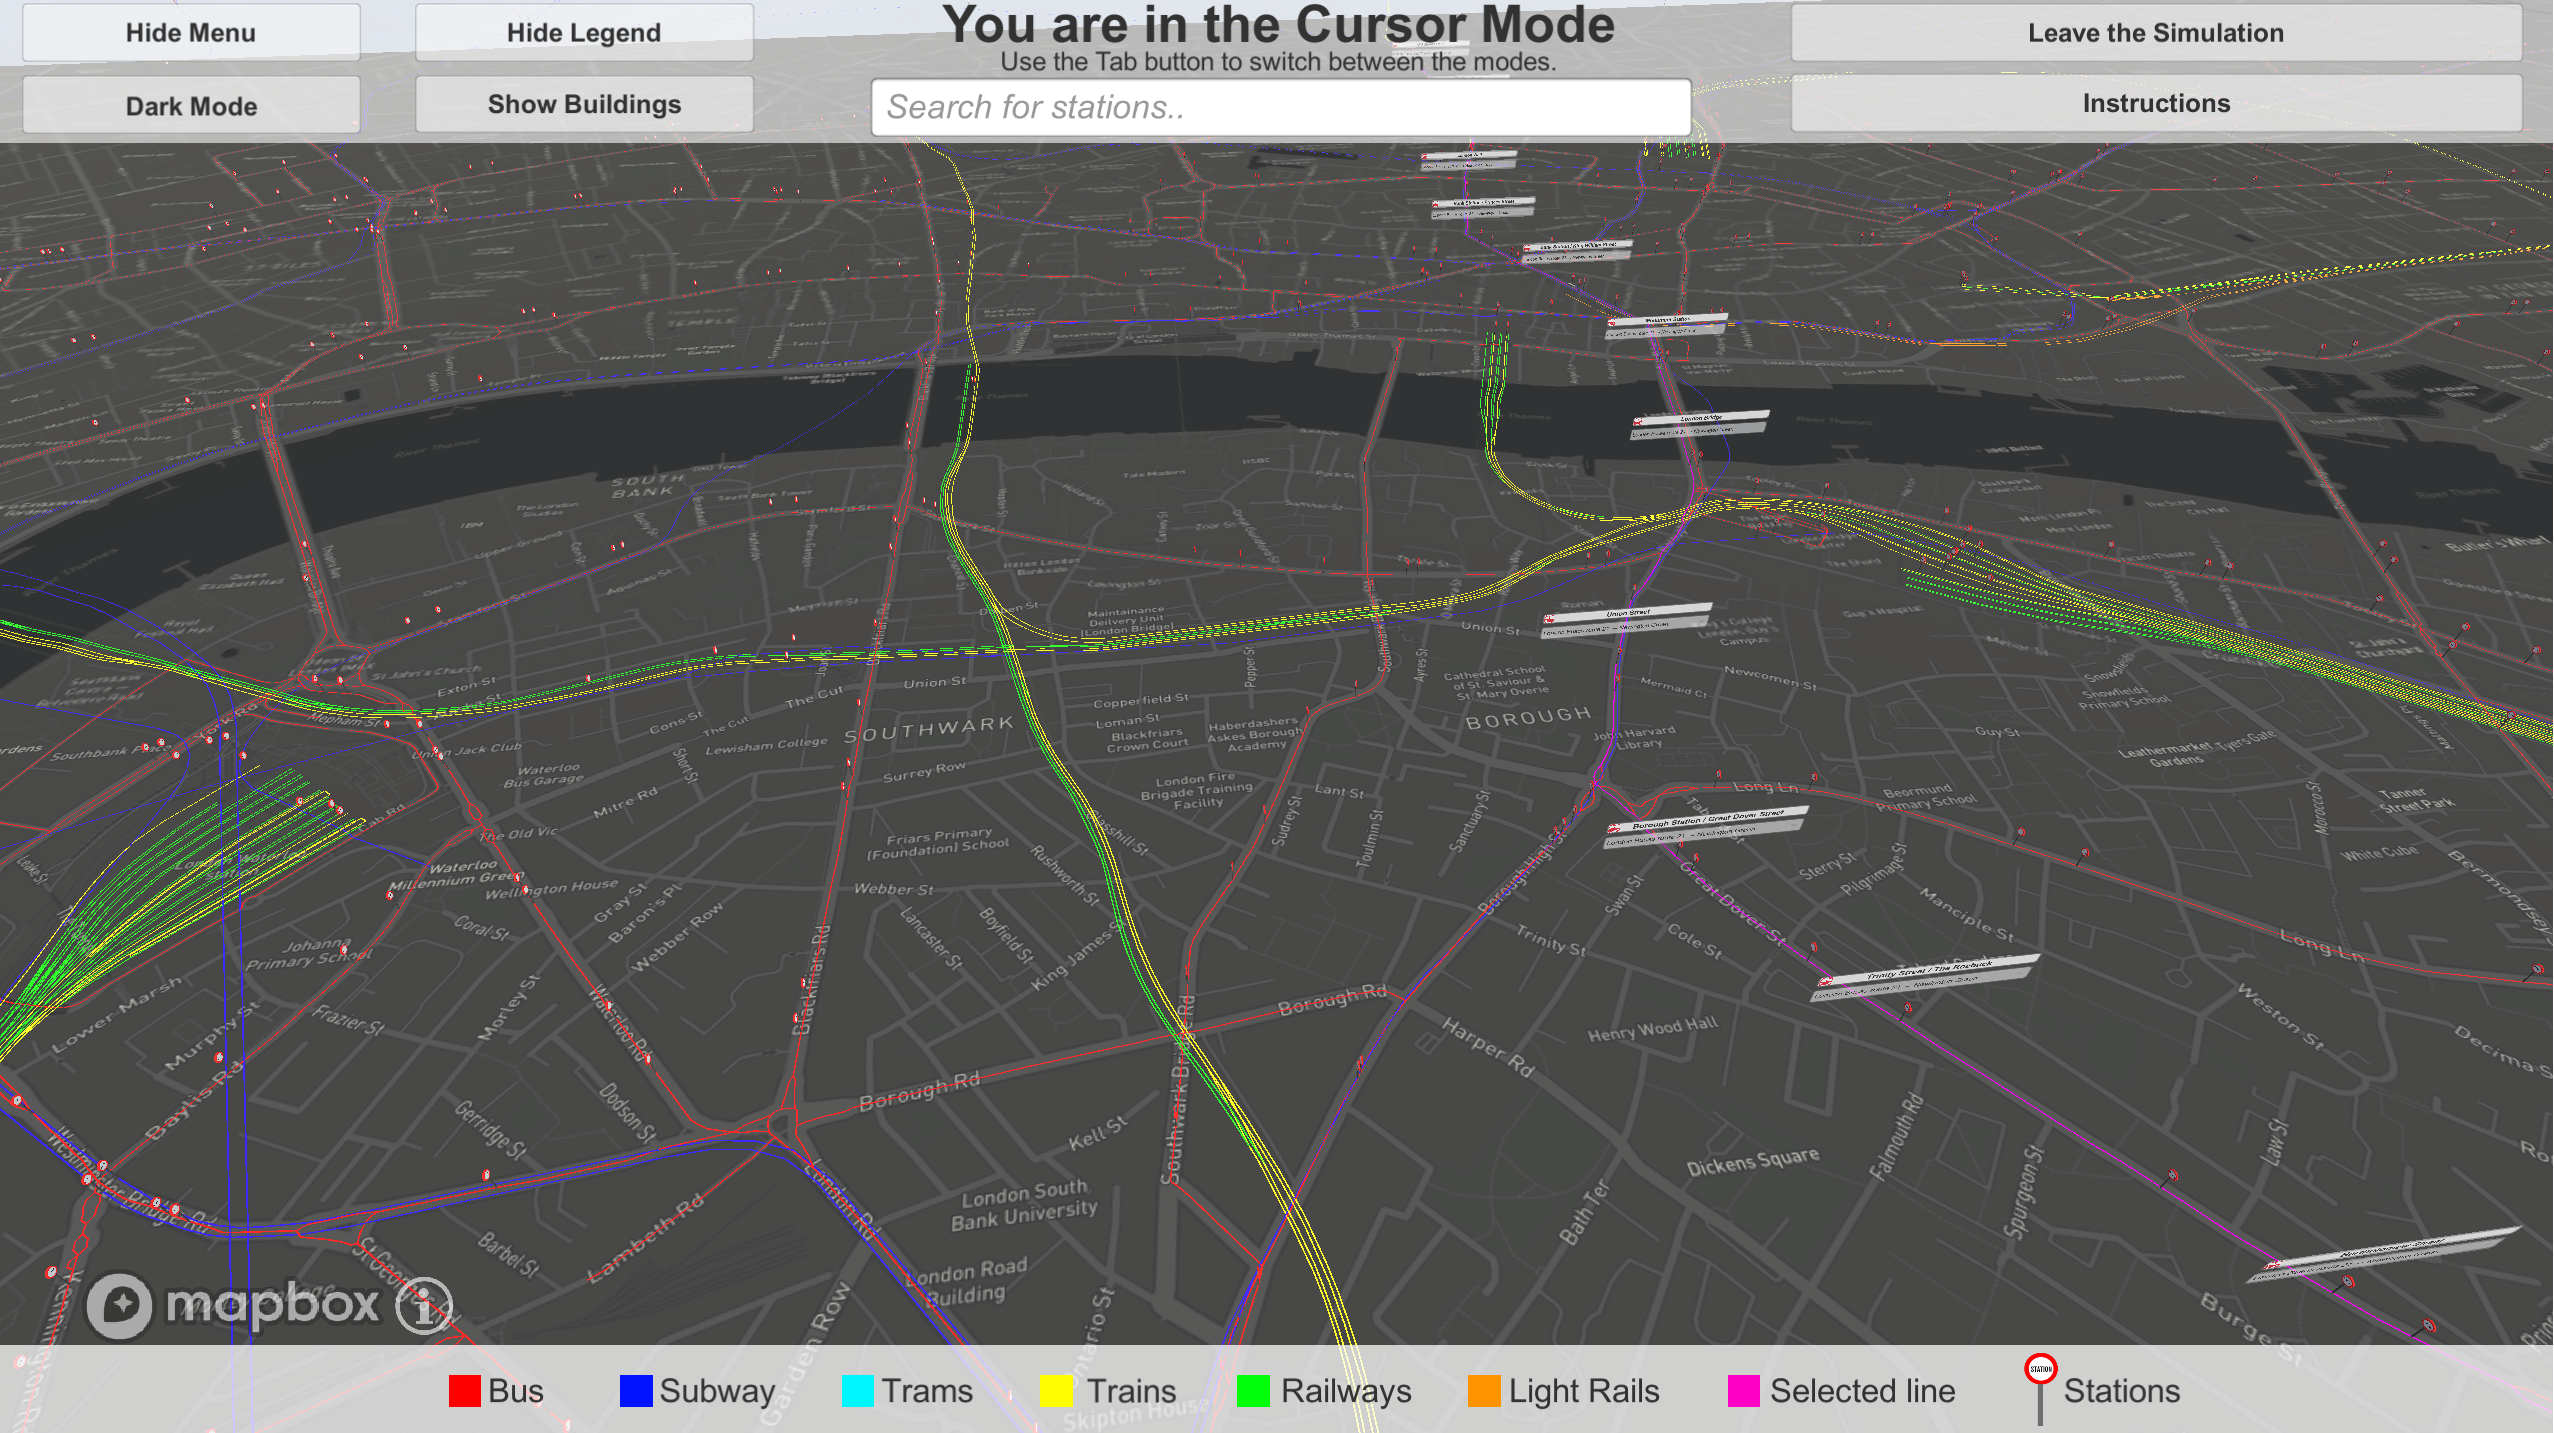Image resolution: width=2554 pixels, height=1433 pixels.
Task: Click the blue Subway legend swatch
Action: 635,1391
